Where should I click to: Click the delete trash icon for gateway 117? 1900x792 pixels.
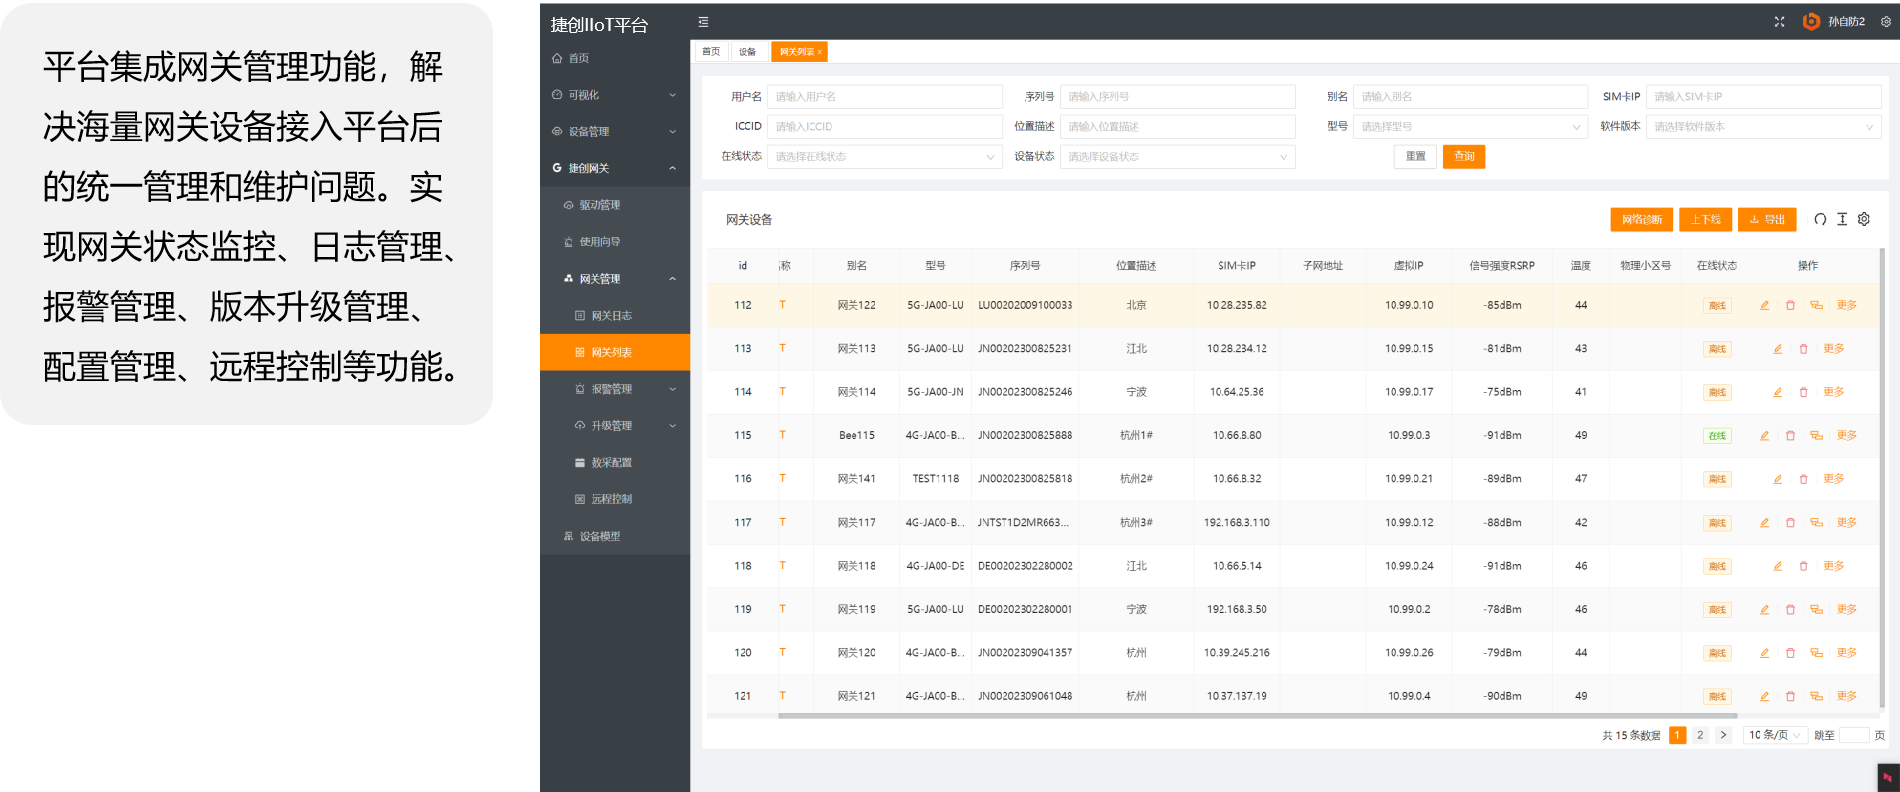click(1790, 523)
